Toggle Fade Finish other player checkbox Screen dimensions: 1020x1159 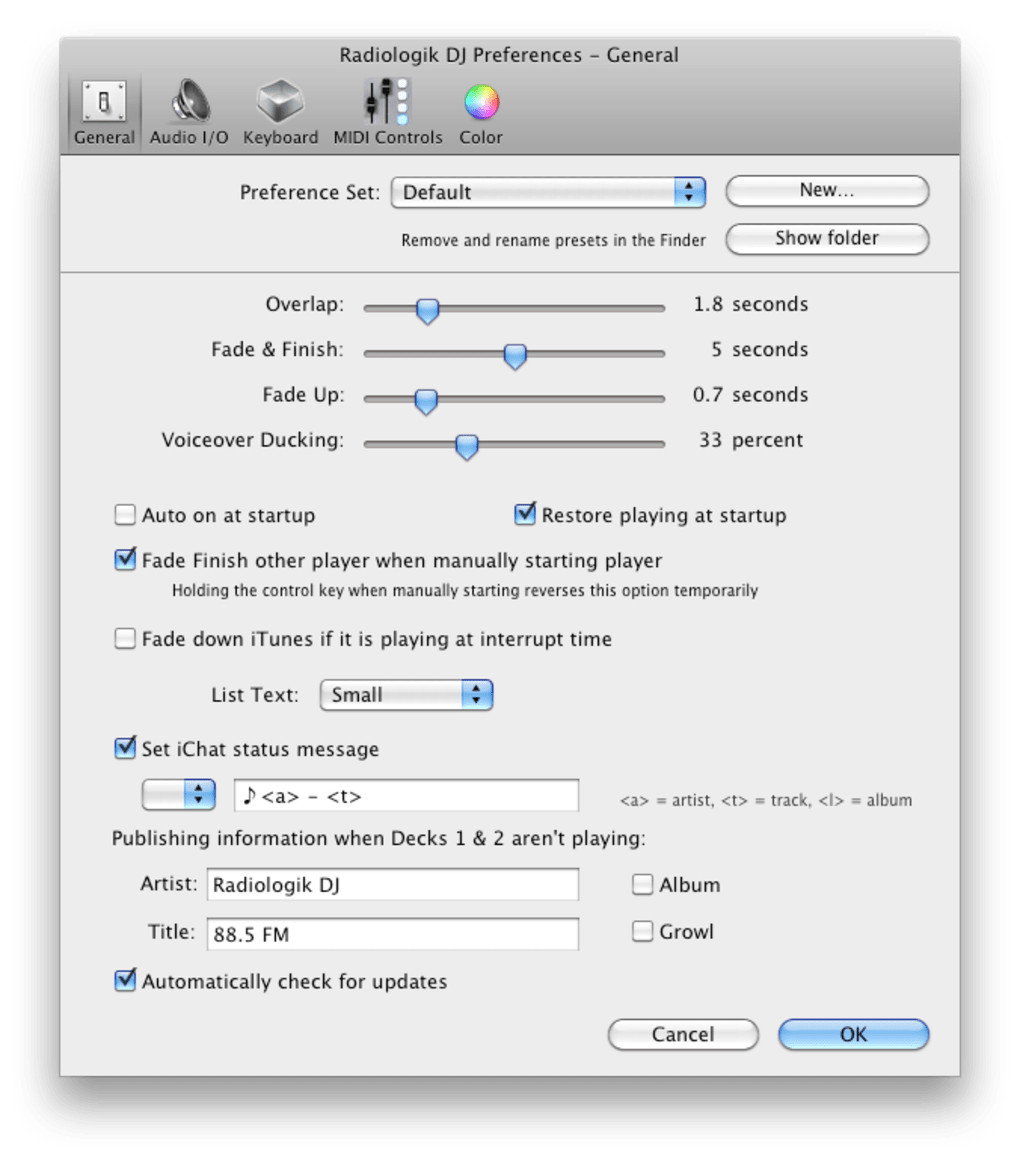[125, 560]
